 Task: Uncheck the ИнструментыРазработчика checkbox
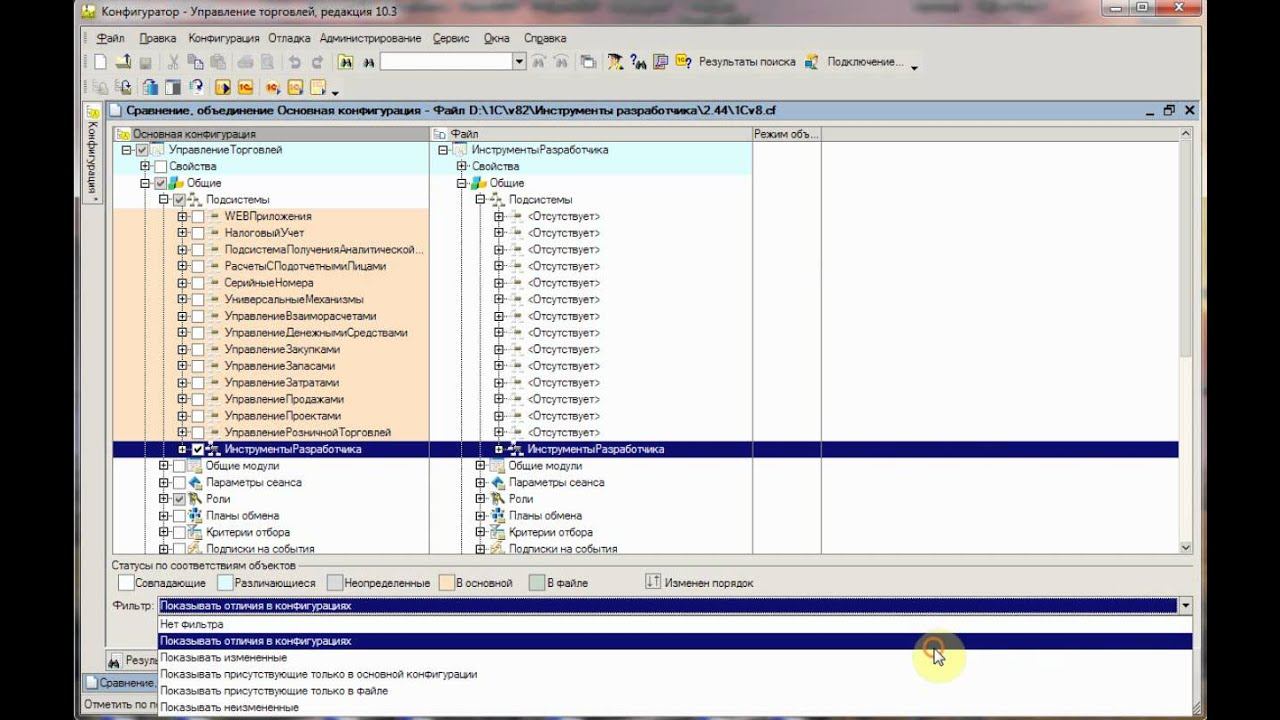pyautogui.click(x=198, y=449)
